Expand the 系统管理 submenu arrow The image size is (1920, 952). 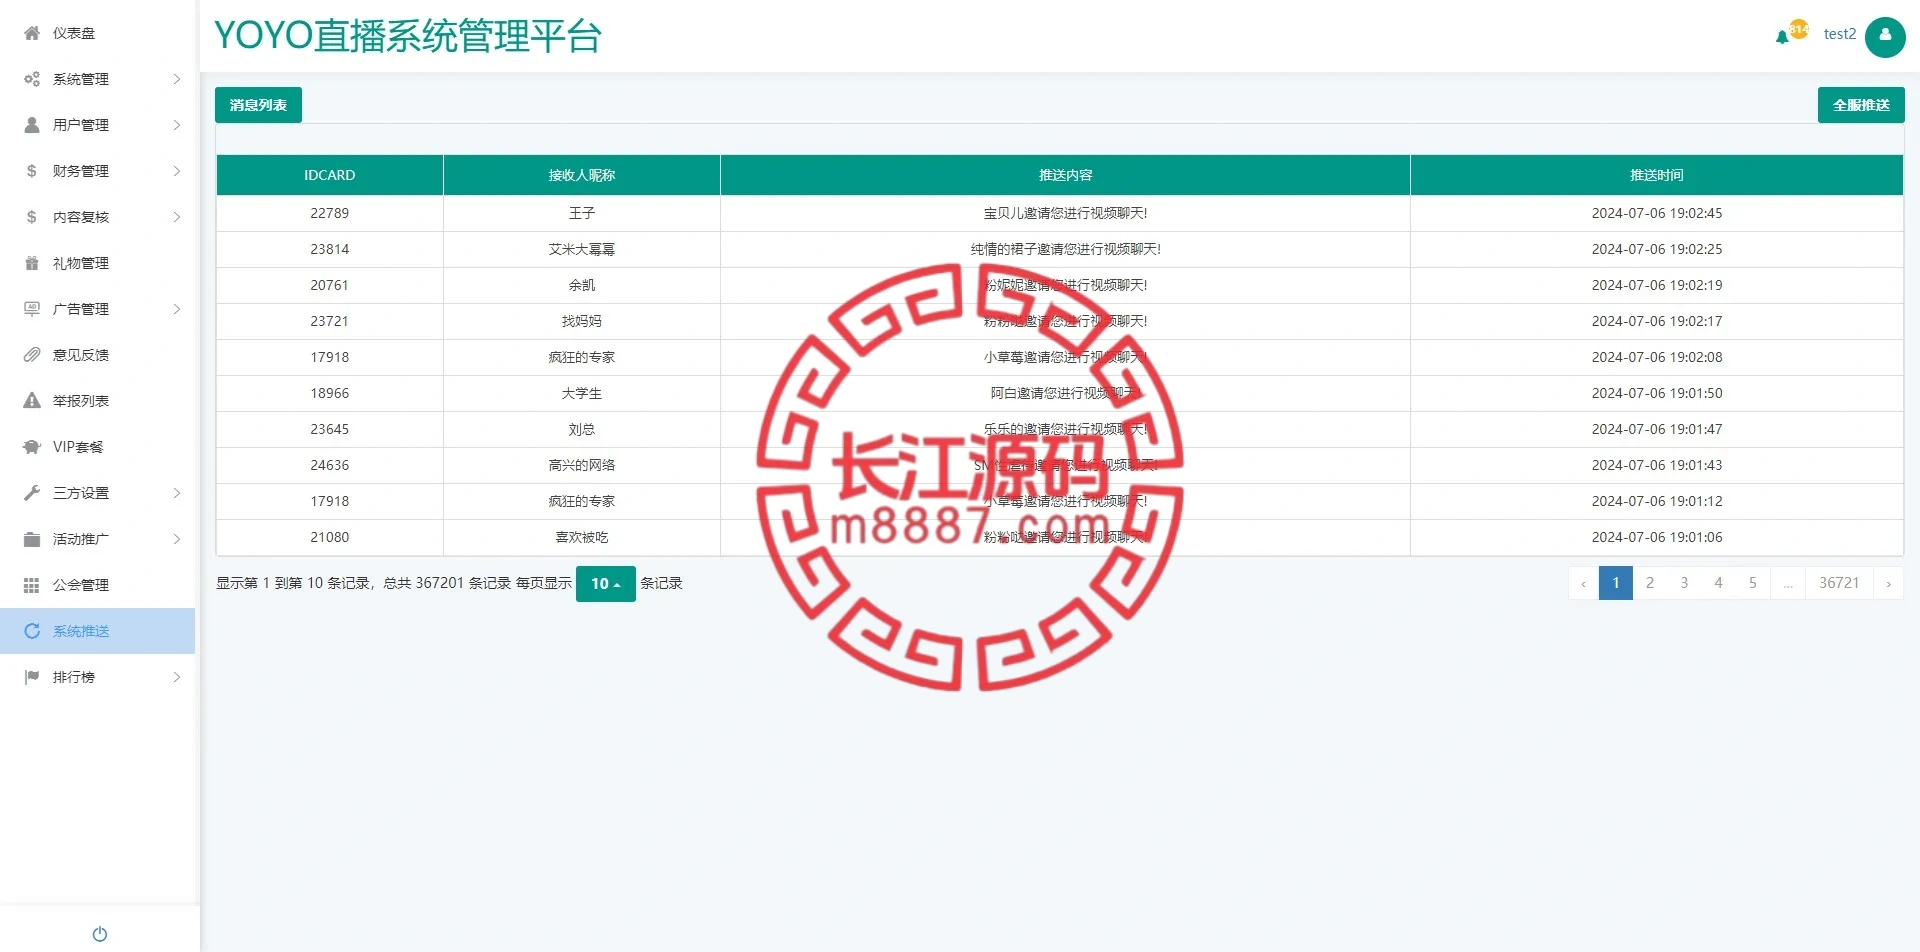click(177, 79)
